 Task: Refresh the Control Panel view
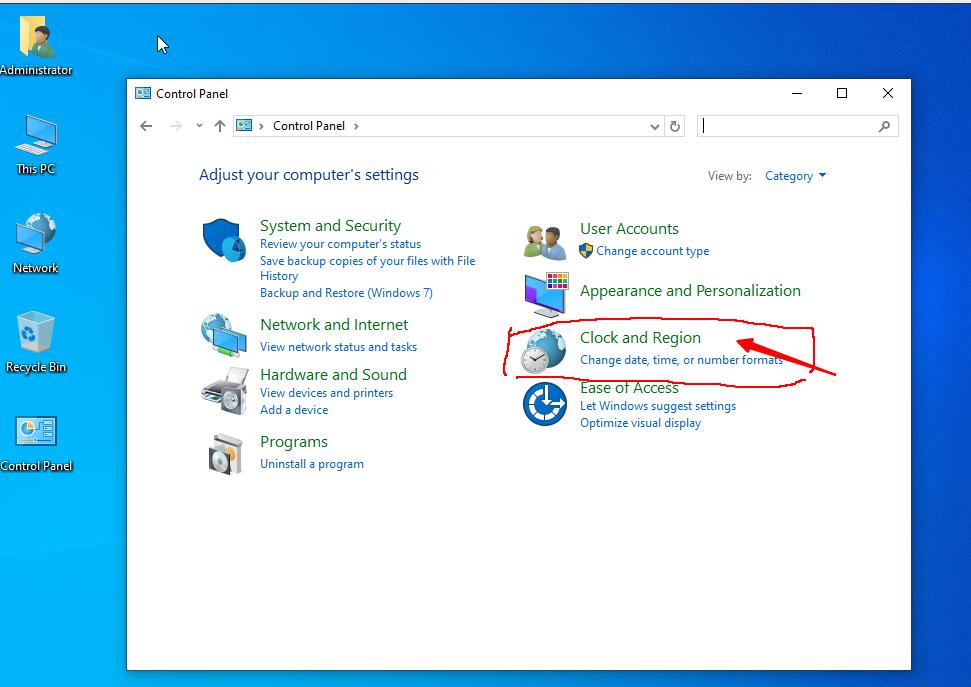(x=675, y=126)
